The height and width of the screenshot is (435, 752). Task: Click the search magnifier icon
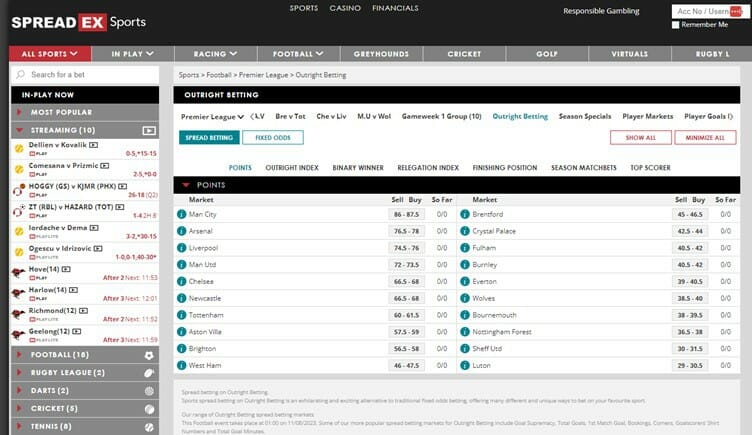[20, 75]
